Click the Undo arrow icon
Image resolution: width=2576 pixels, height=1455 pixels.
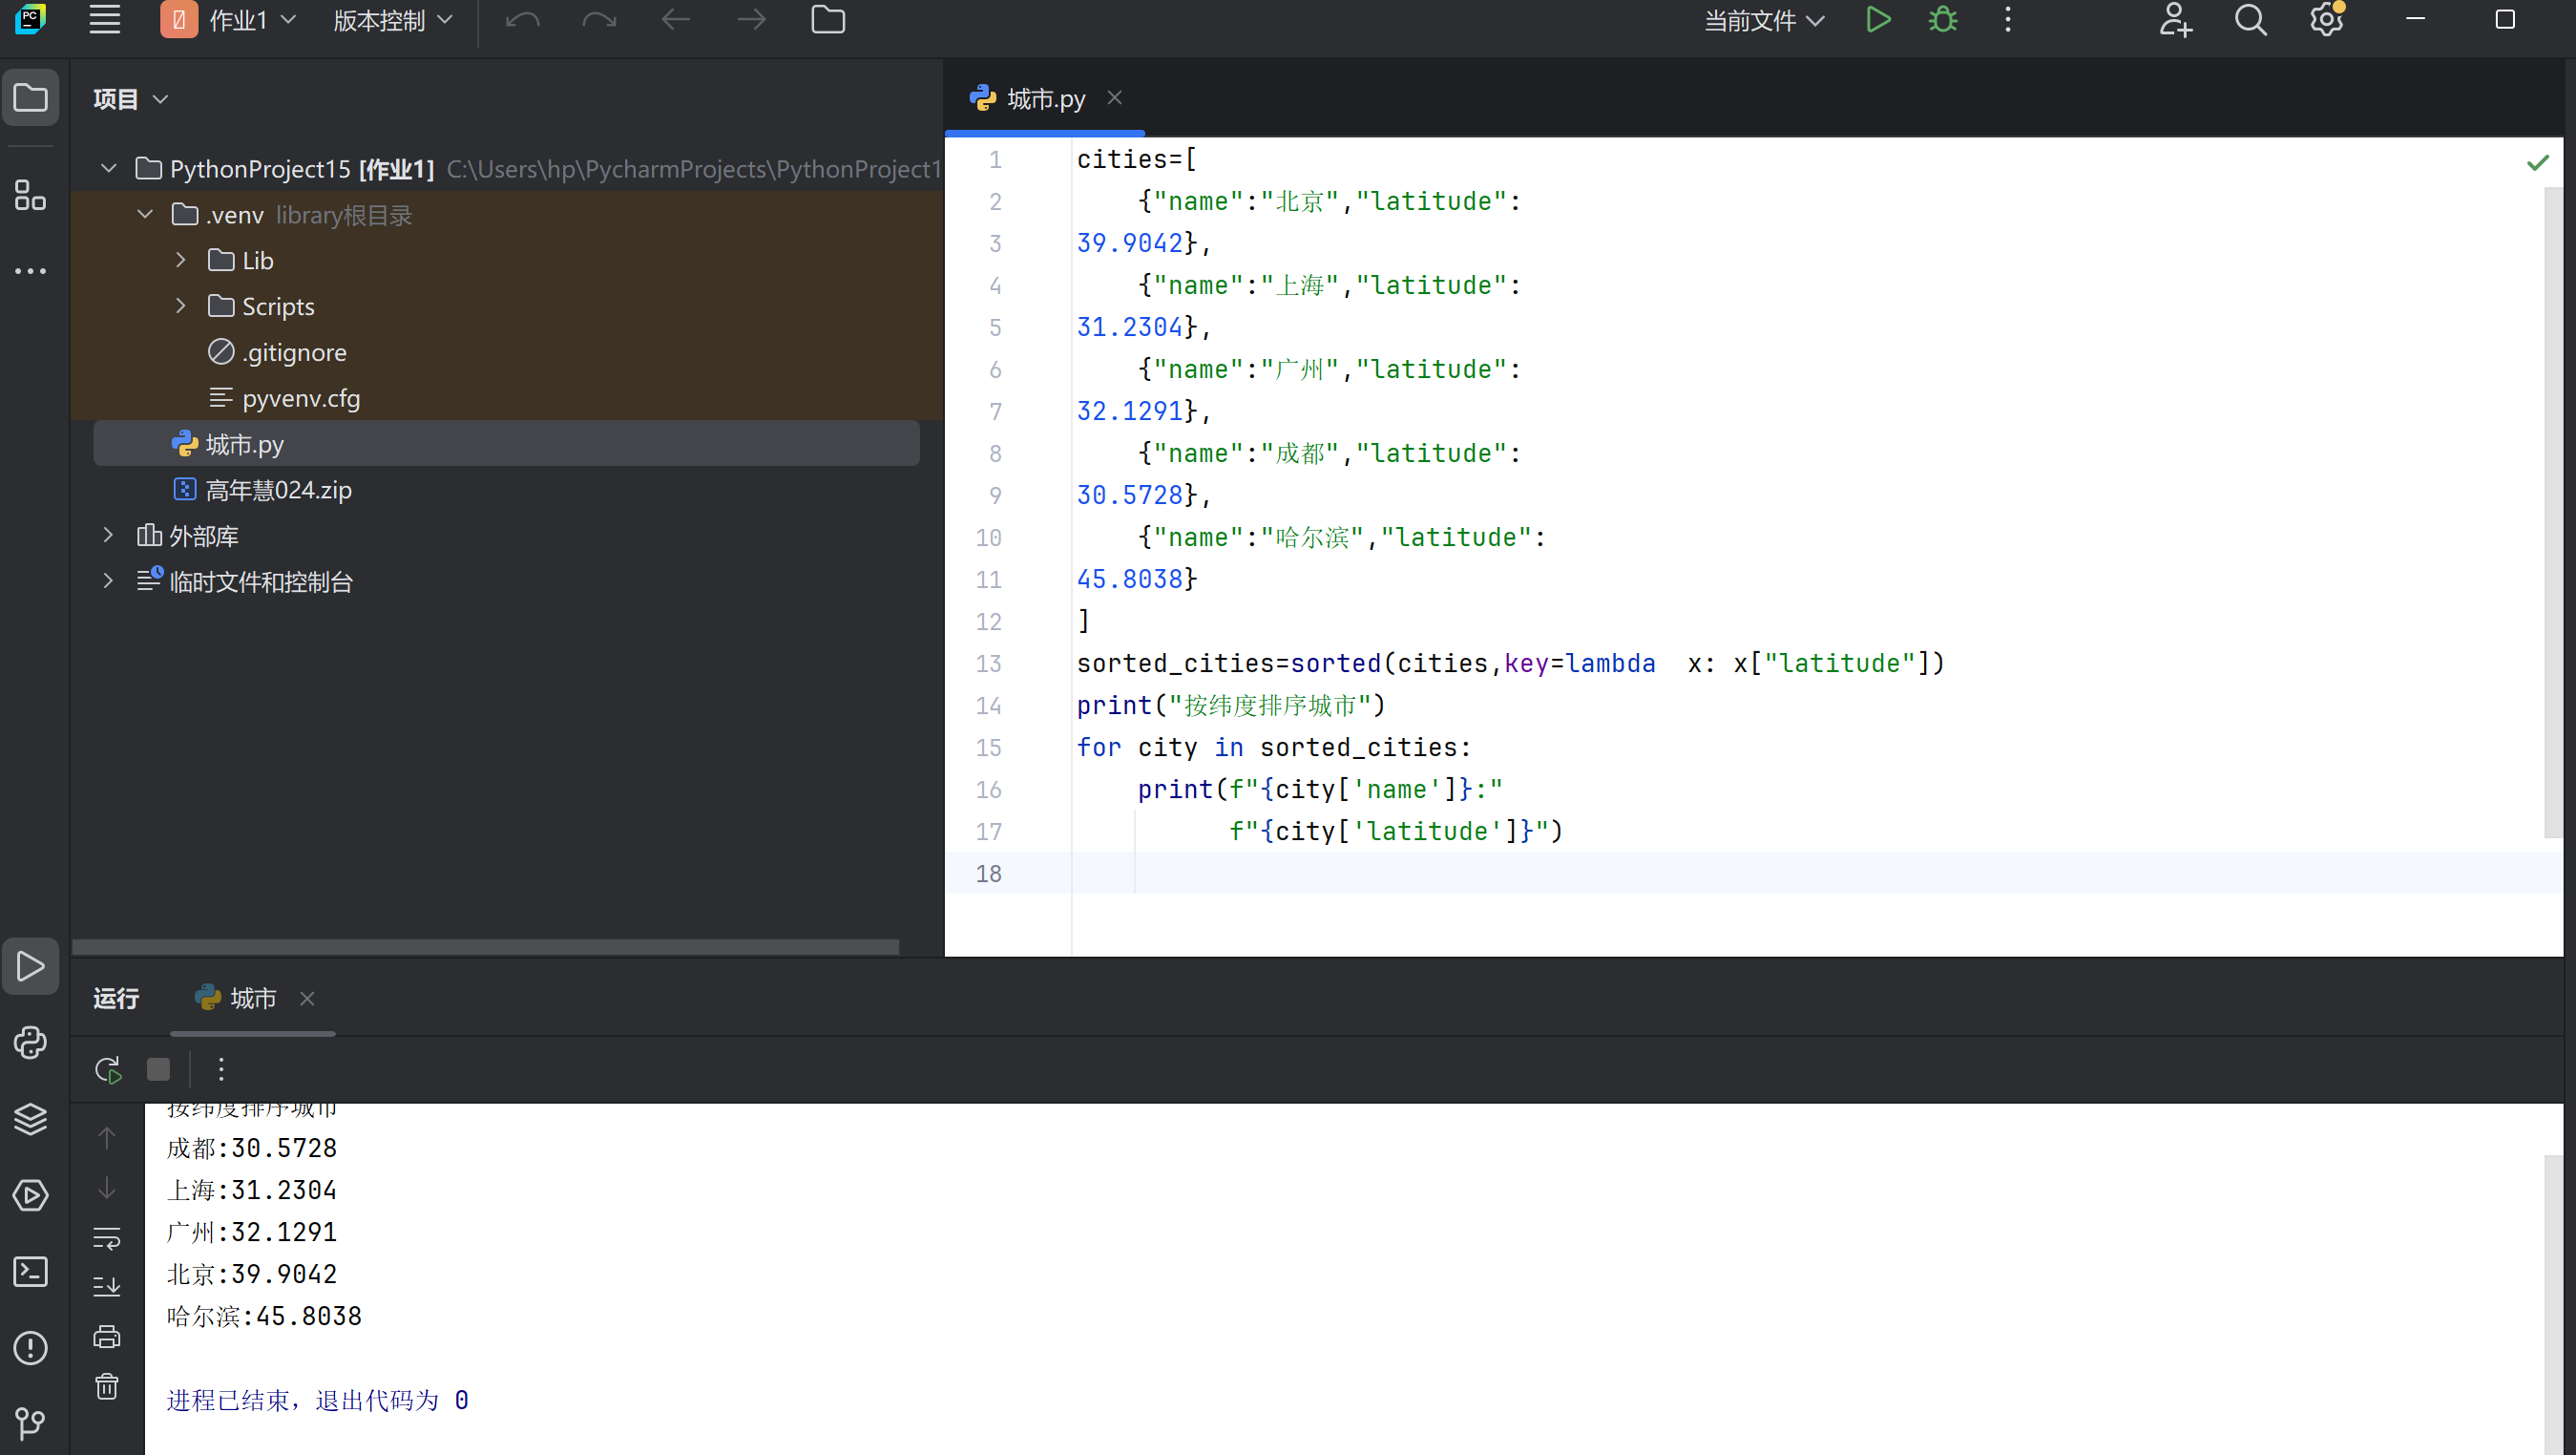coord(522,20)
